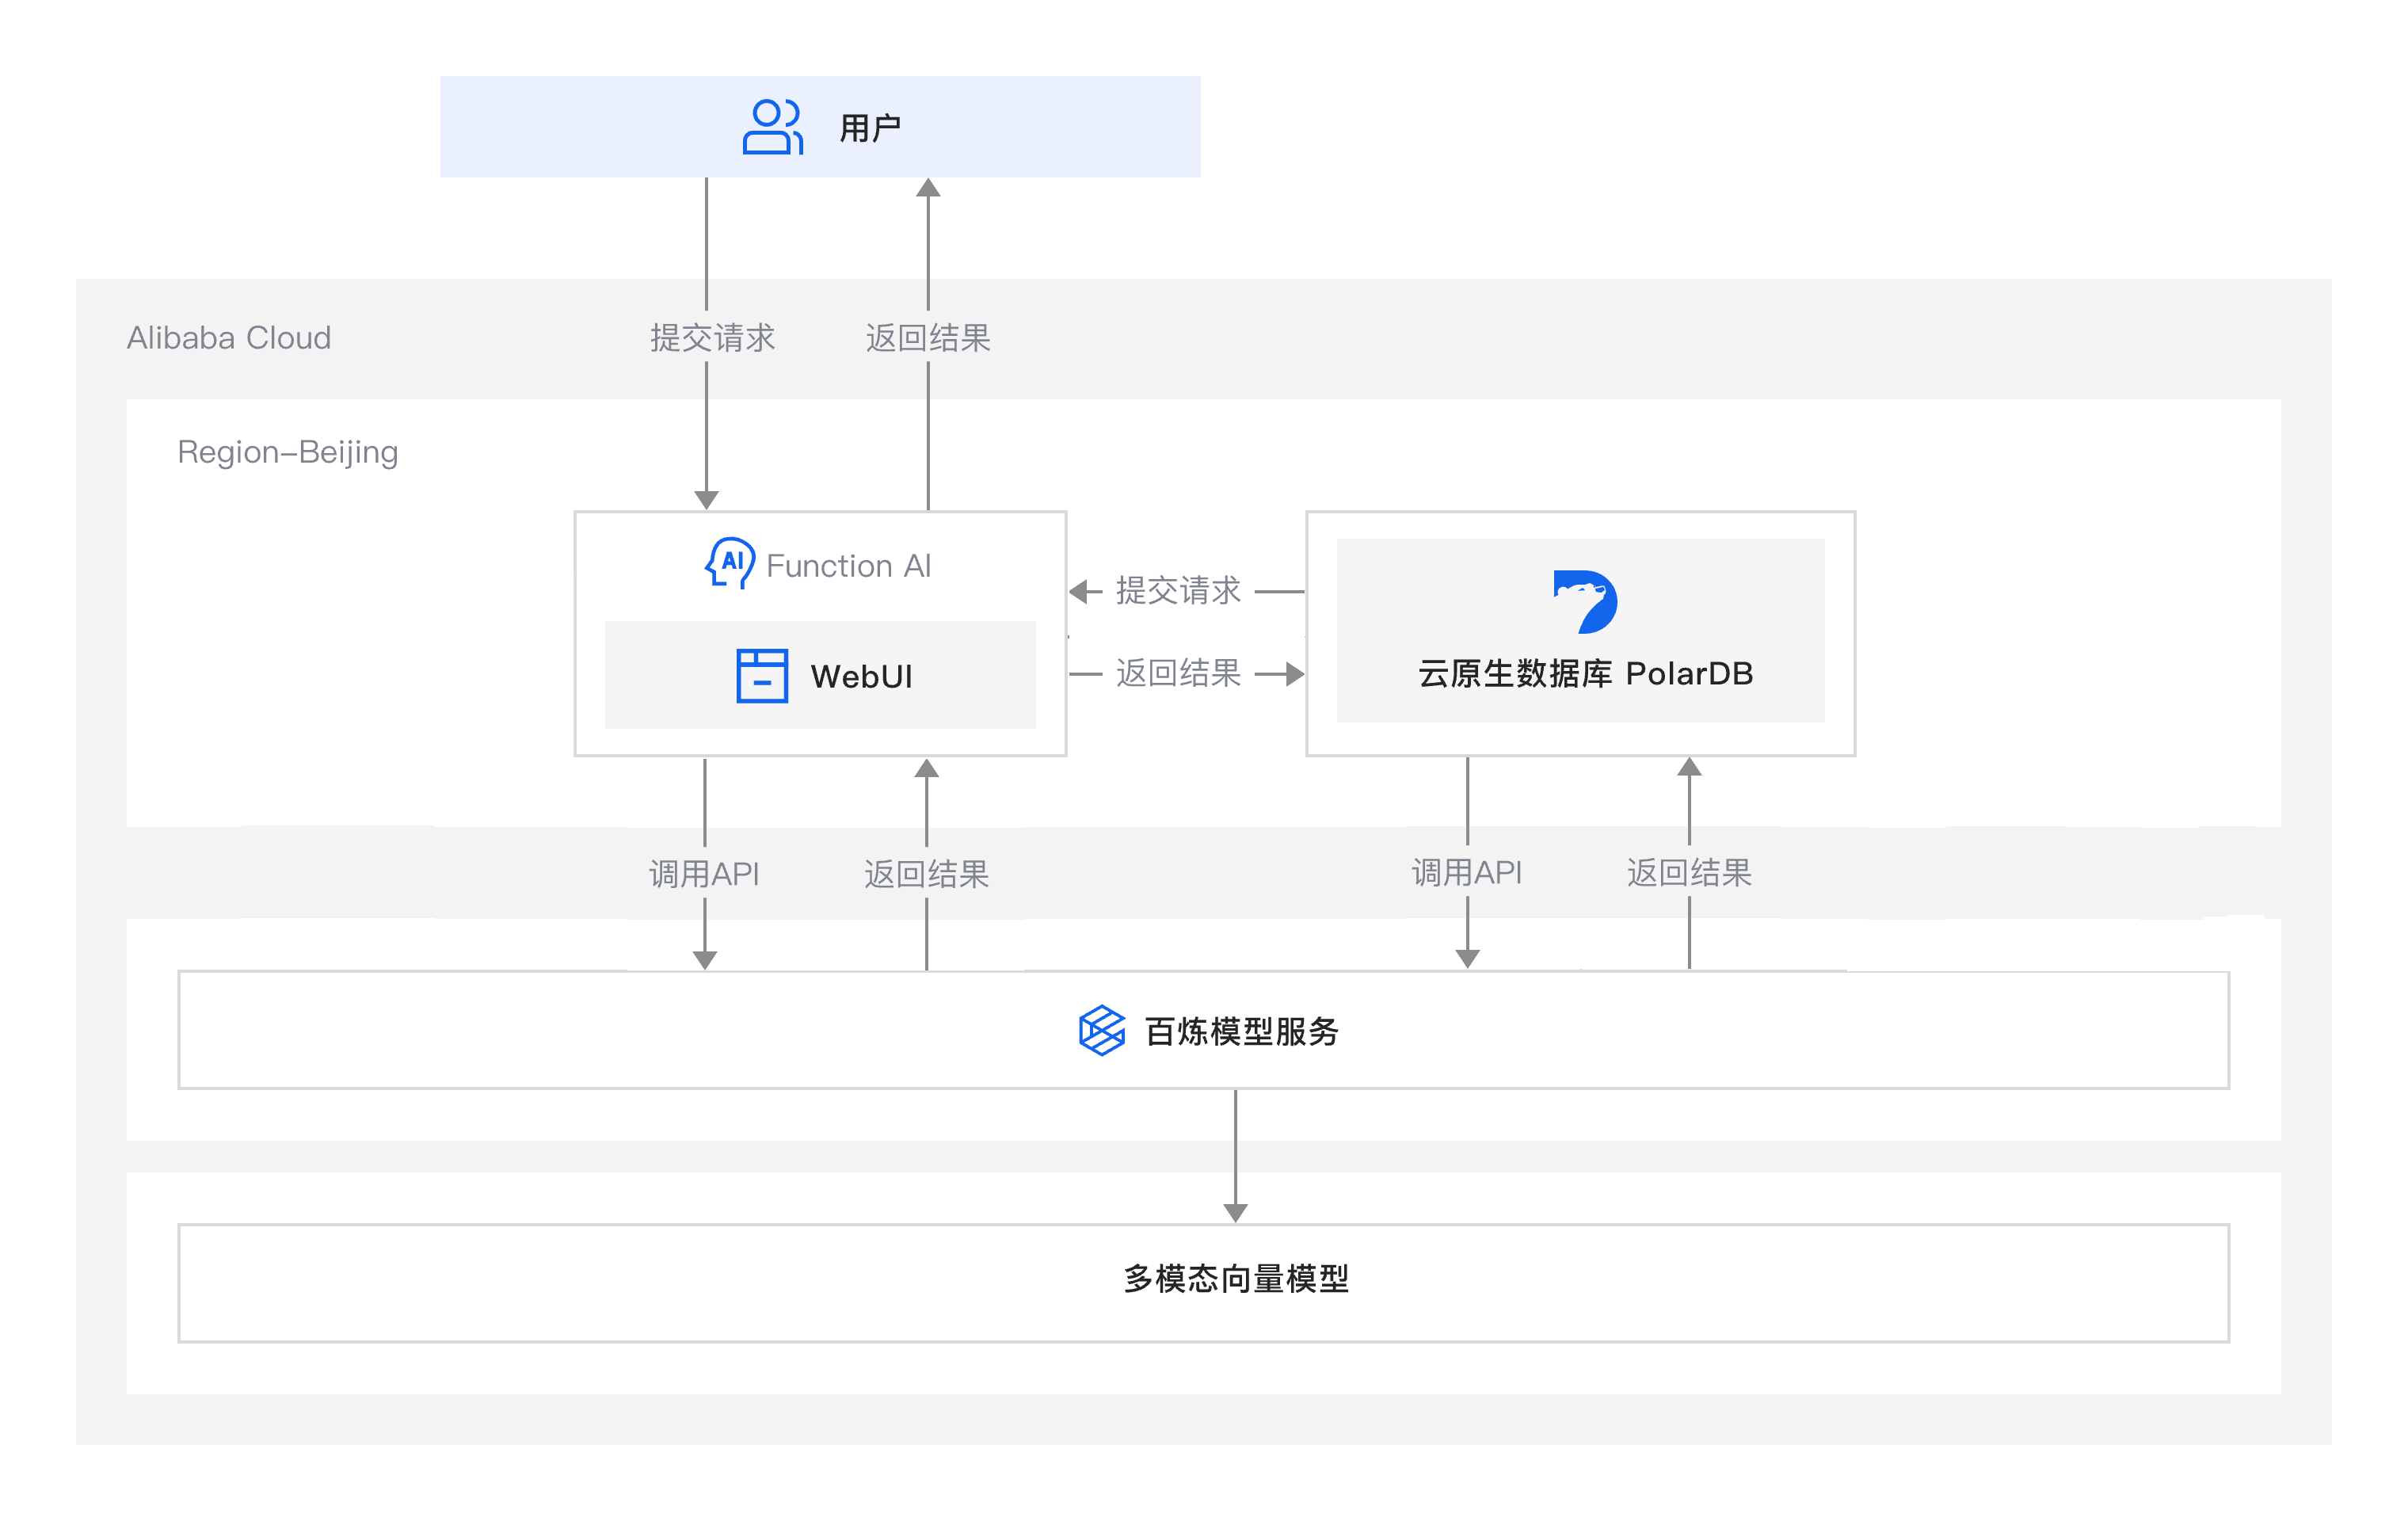2408x1521 pixels.
Task: Click the Region–Beijing label
Action: click(x=287, y=452)
